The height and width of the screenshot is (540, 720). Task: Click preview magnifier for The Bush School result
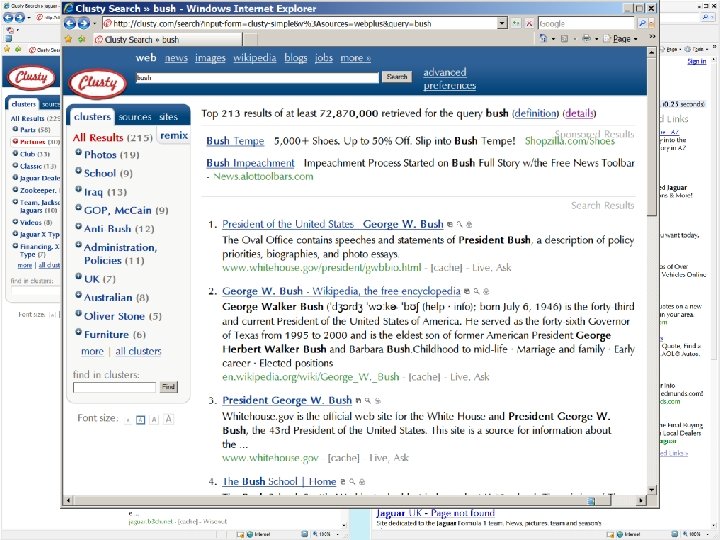pyautogui.click(x=352, y=482)
